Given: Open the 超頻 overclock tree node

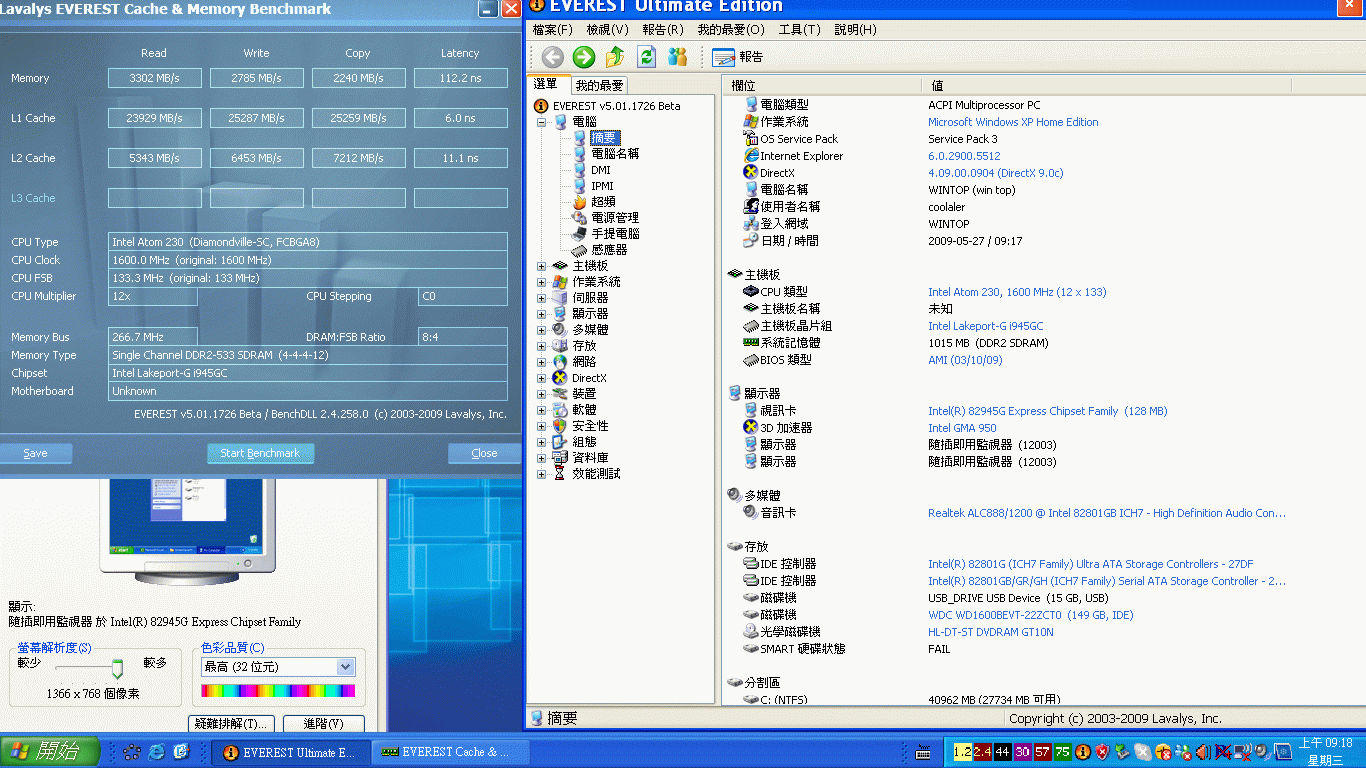Looking at the screenshot, I should coord(603,202).
